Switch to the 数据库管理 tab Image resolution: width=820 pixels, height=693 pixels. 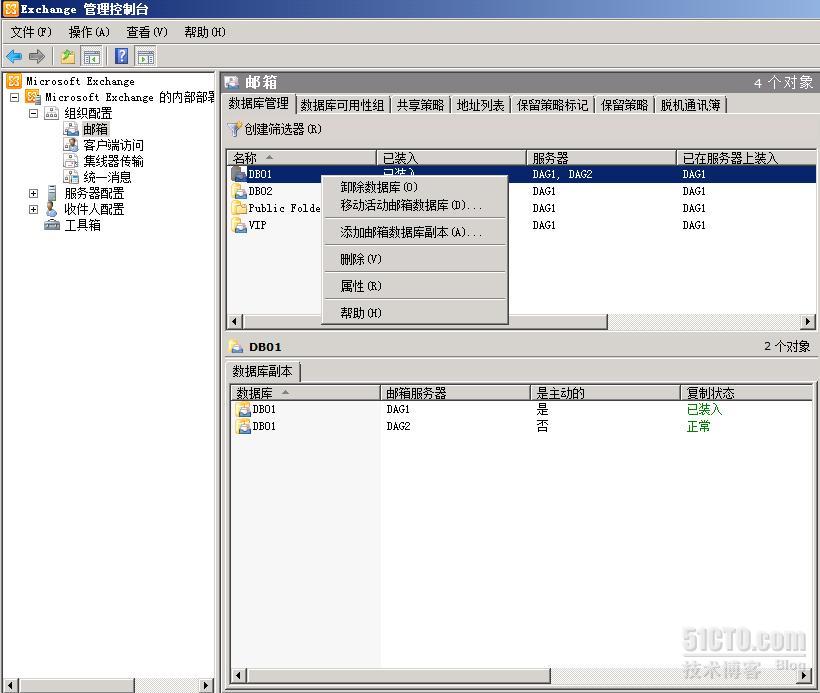tap(259, 104)
